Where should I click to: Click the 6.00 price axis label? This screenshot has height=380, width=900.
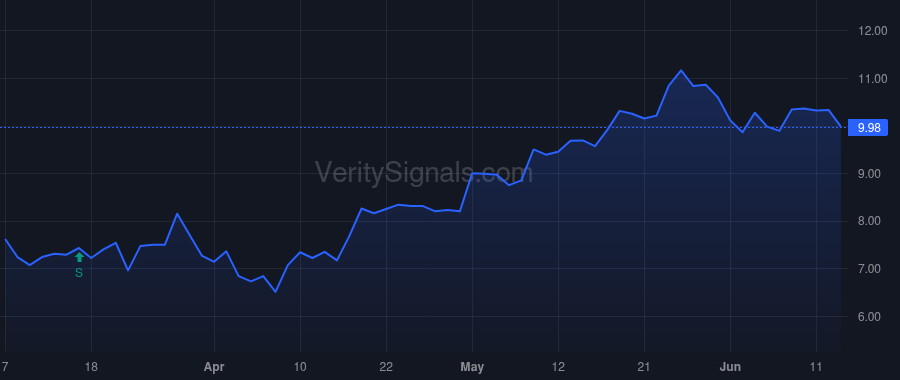pyautogui.click(x=872, y=317)
